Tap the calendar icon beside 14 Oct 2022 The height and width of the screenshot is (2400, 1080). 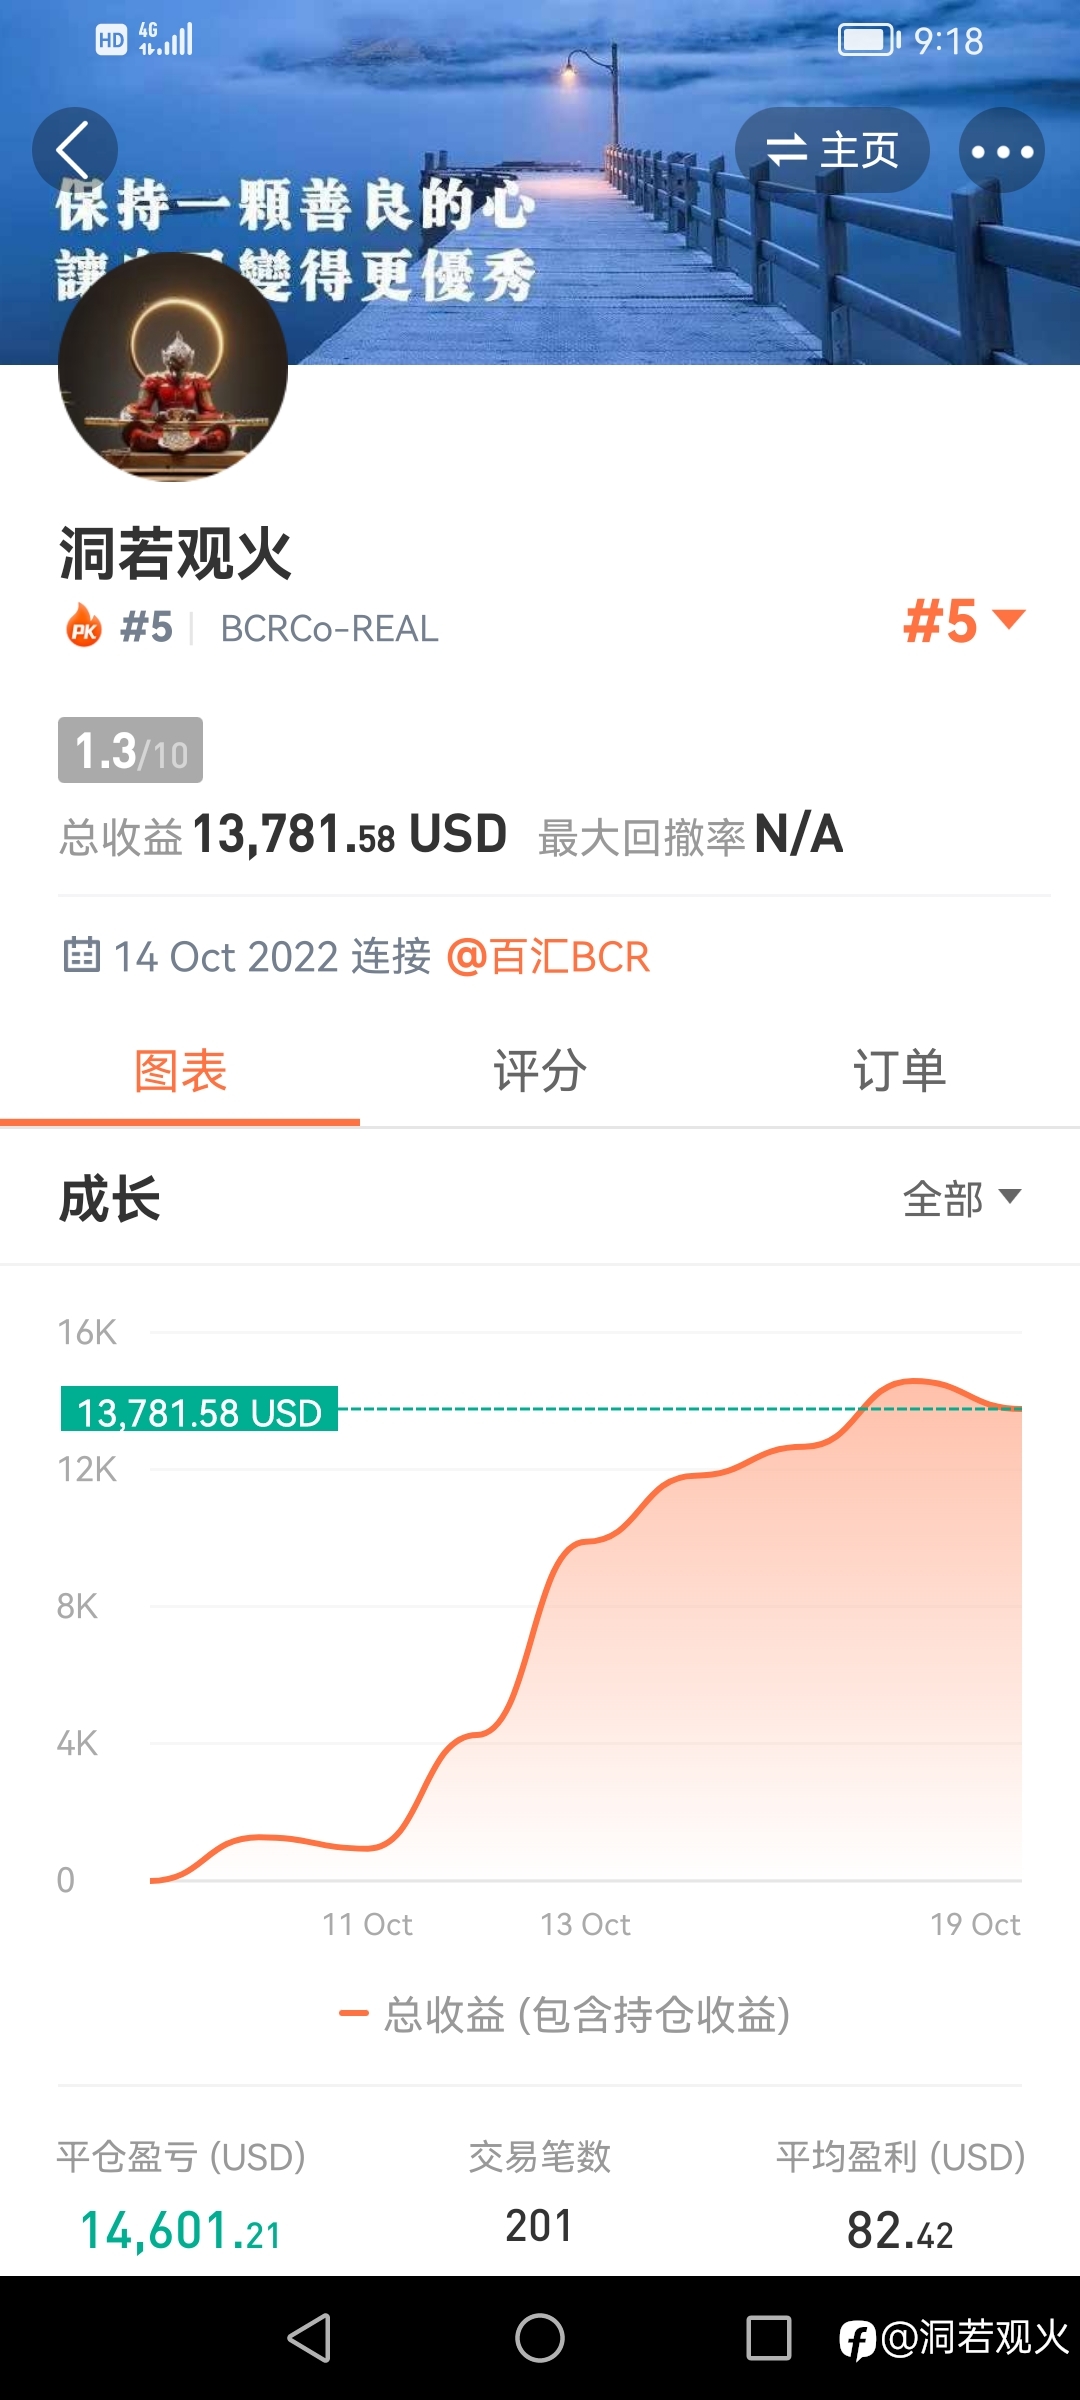click(x=82, y=955)
